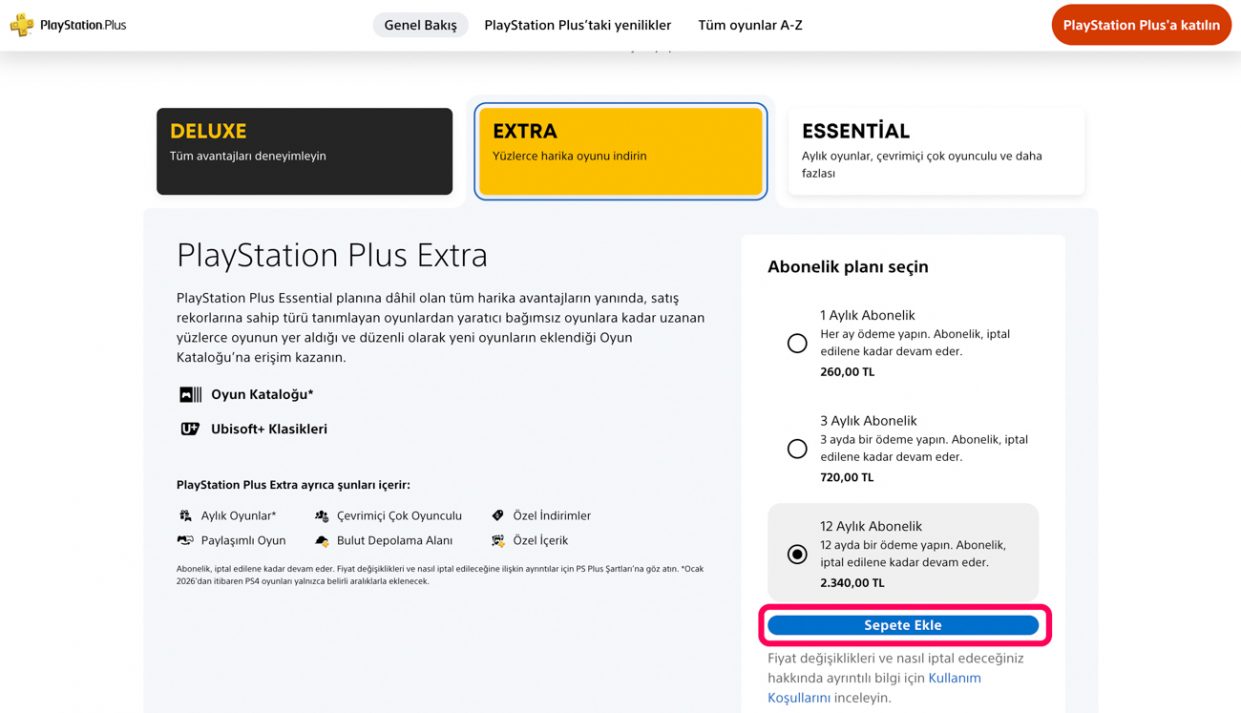The height and width of the screenshot is (713, 1241).
Task: Click the Oyun Kataloğu icon
Action: 190,395
